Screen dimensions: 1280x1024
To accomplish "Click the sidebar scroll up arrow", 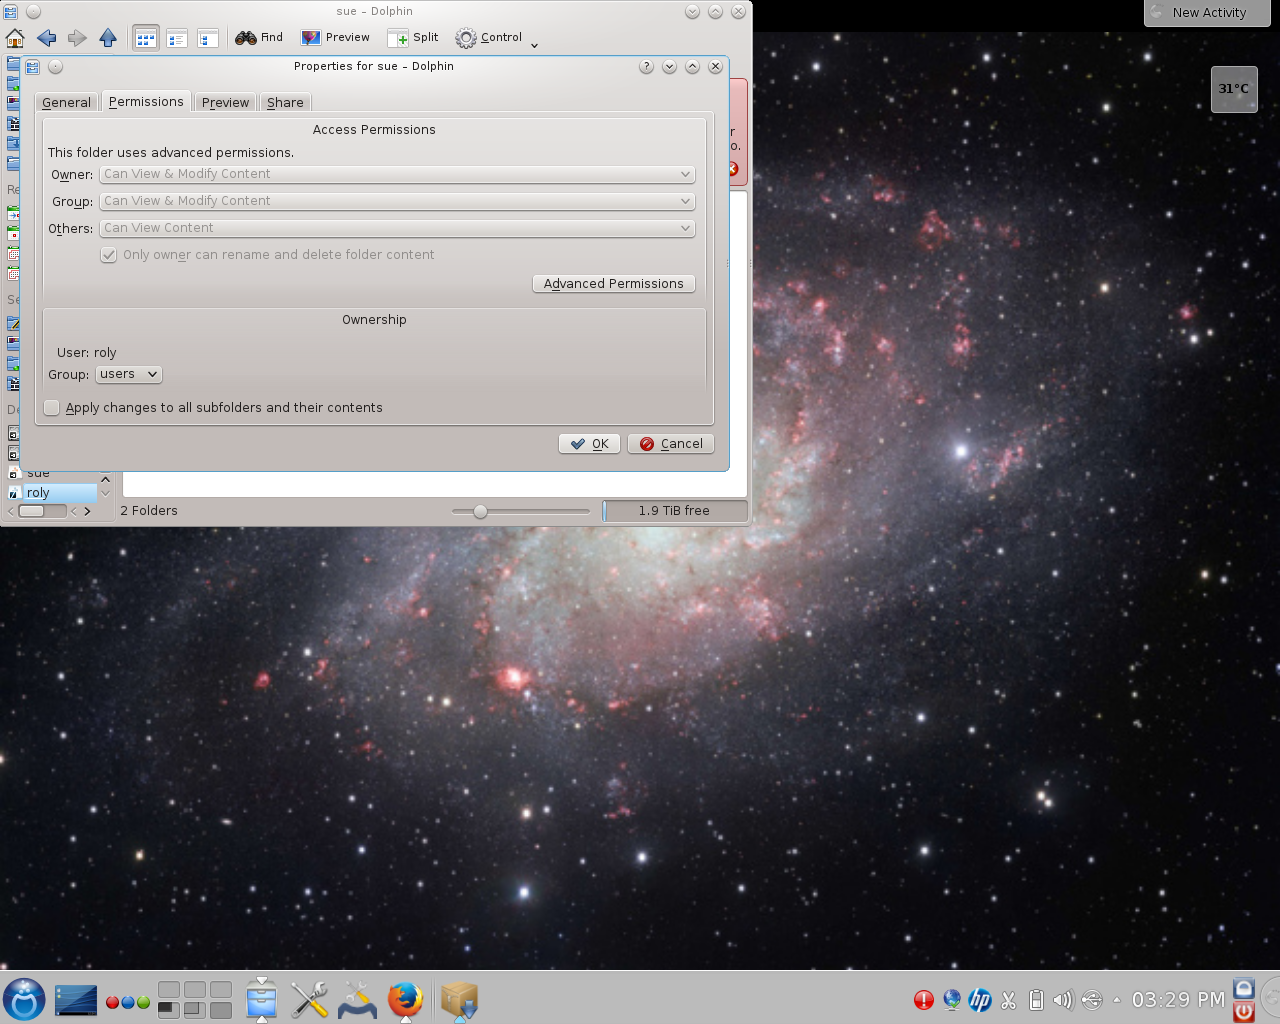I will pyautogui.click(x=105, y=480).
